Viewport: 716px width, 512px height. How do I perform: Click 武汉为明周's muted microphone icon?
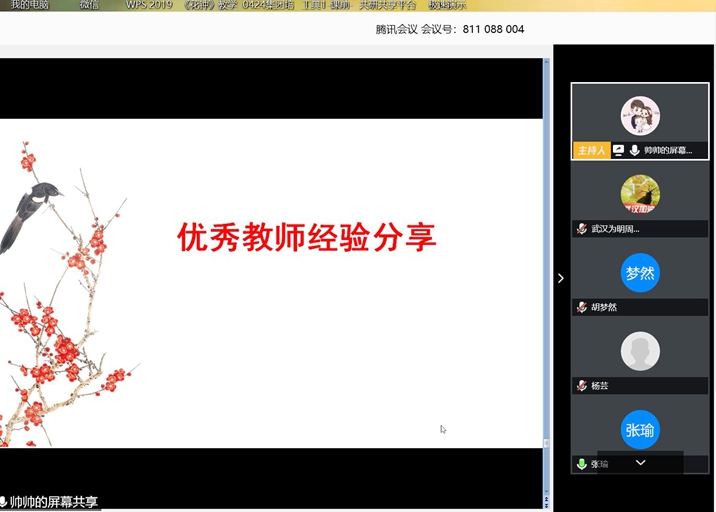pyautogui.click(x=581, y=229)
